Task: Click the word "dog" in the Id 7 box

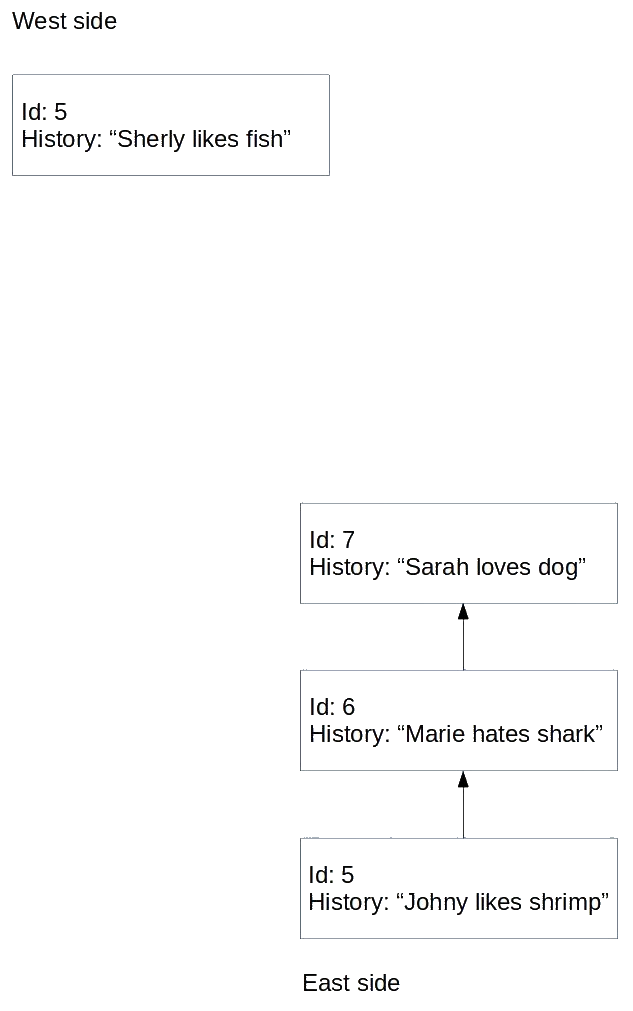Action: pyautogui.click(x=562, y=568)
